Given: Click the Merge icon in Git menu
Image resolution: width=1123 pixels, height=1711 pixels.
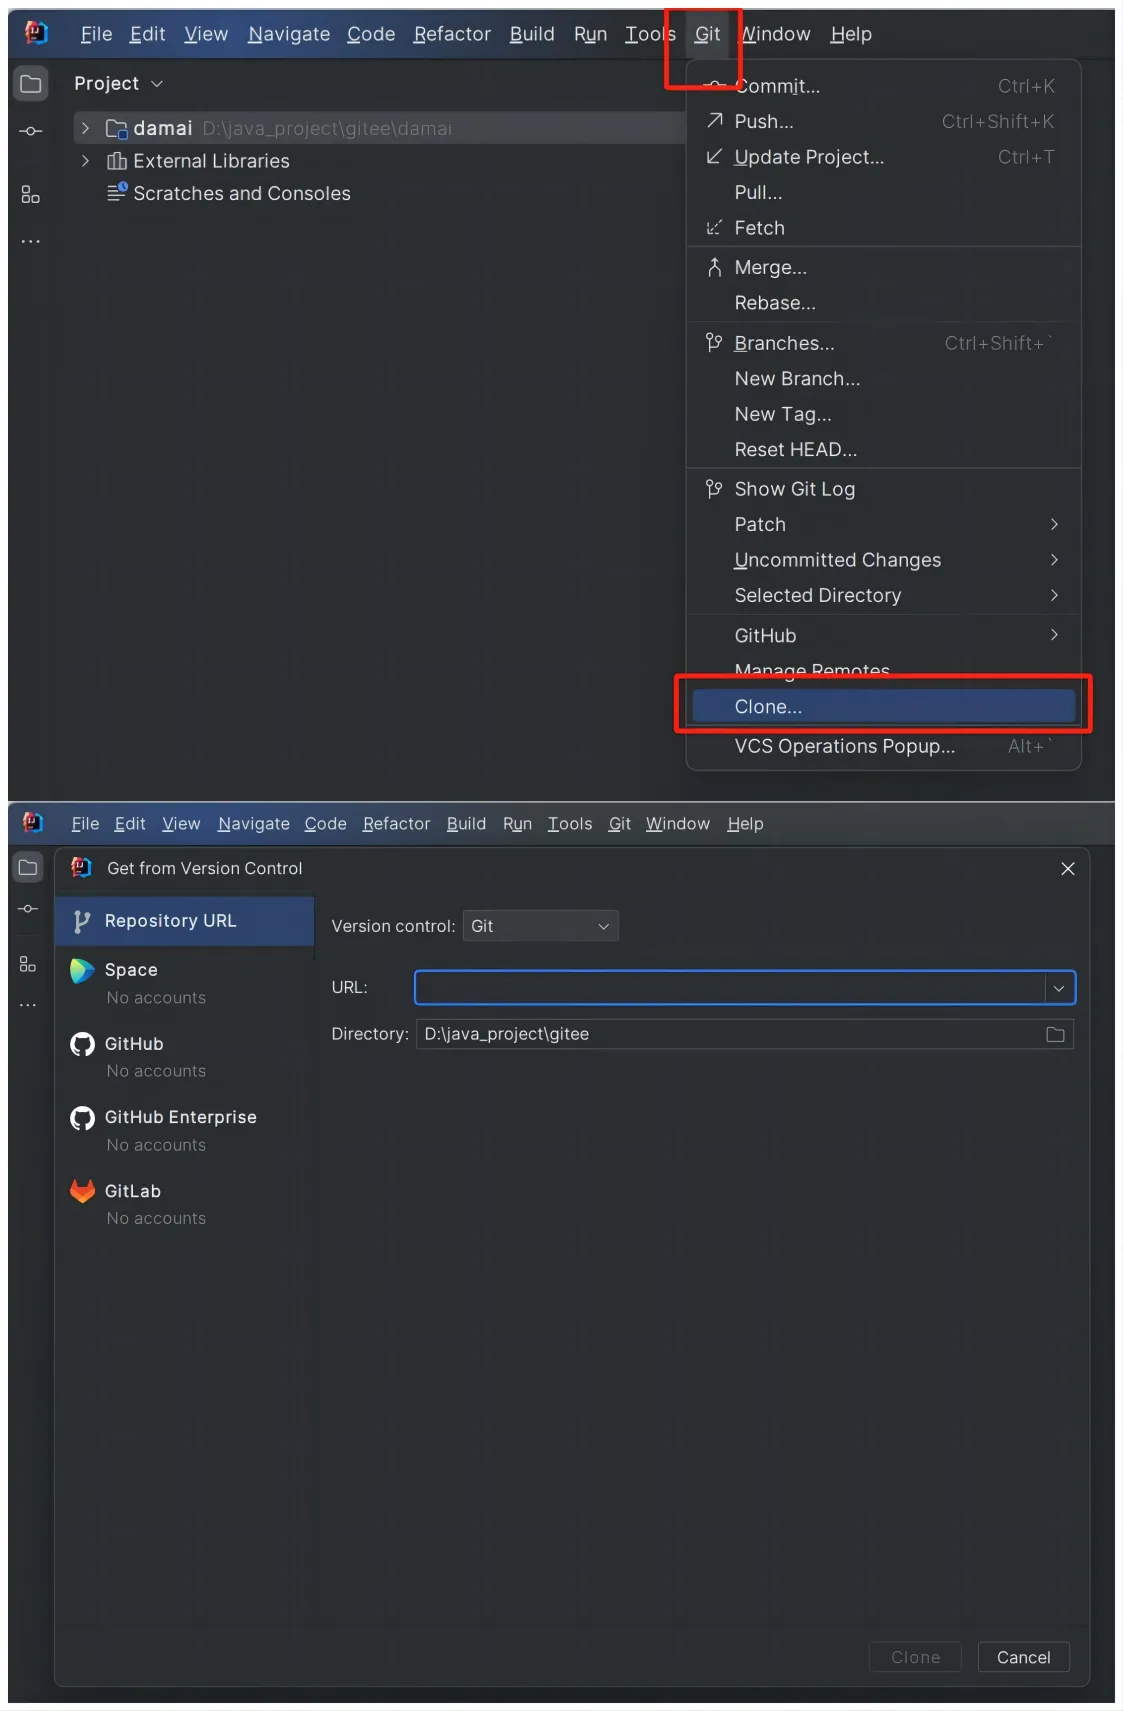Looking at the screenshot, I should click(x=714, y=267).
